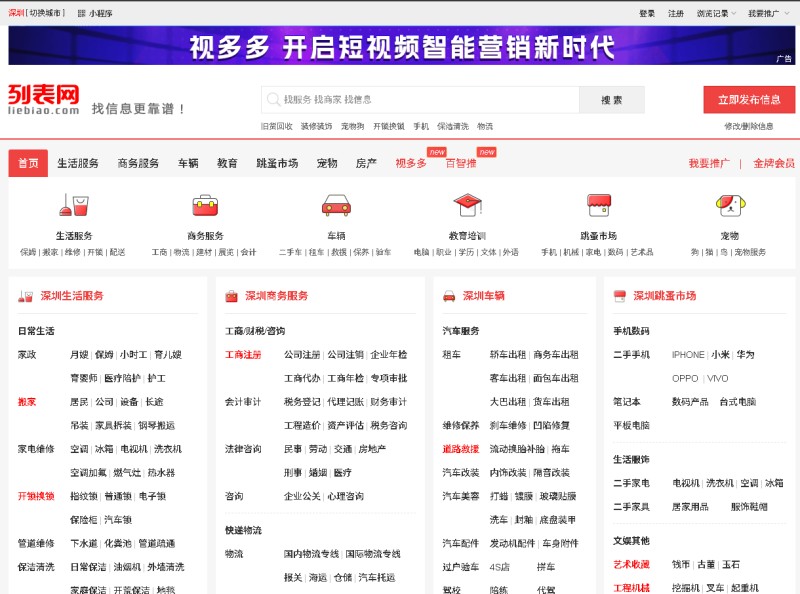Open the 法律咨询 category link
800x594 pixels.
243,449
